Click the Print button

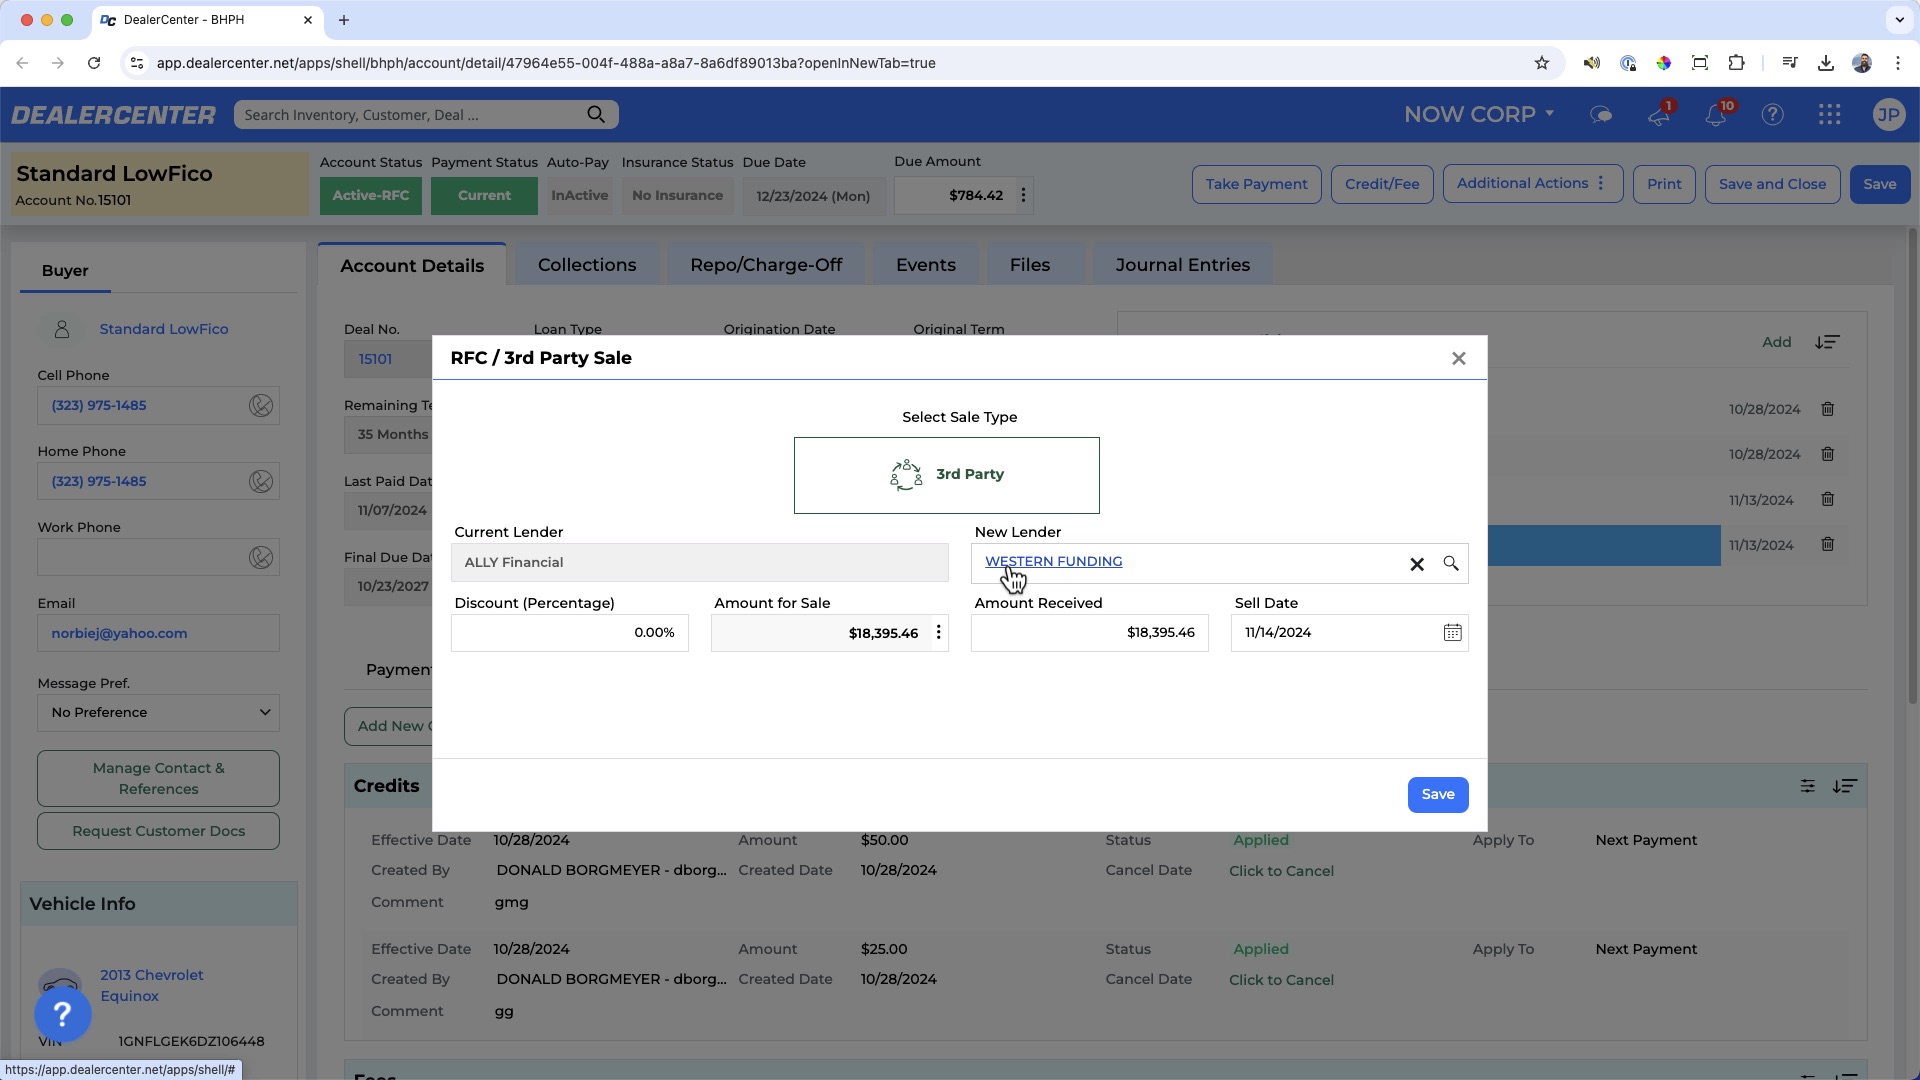(x=1664, y=184)
